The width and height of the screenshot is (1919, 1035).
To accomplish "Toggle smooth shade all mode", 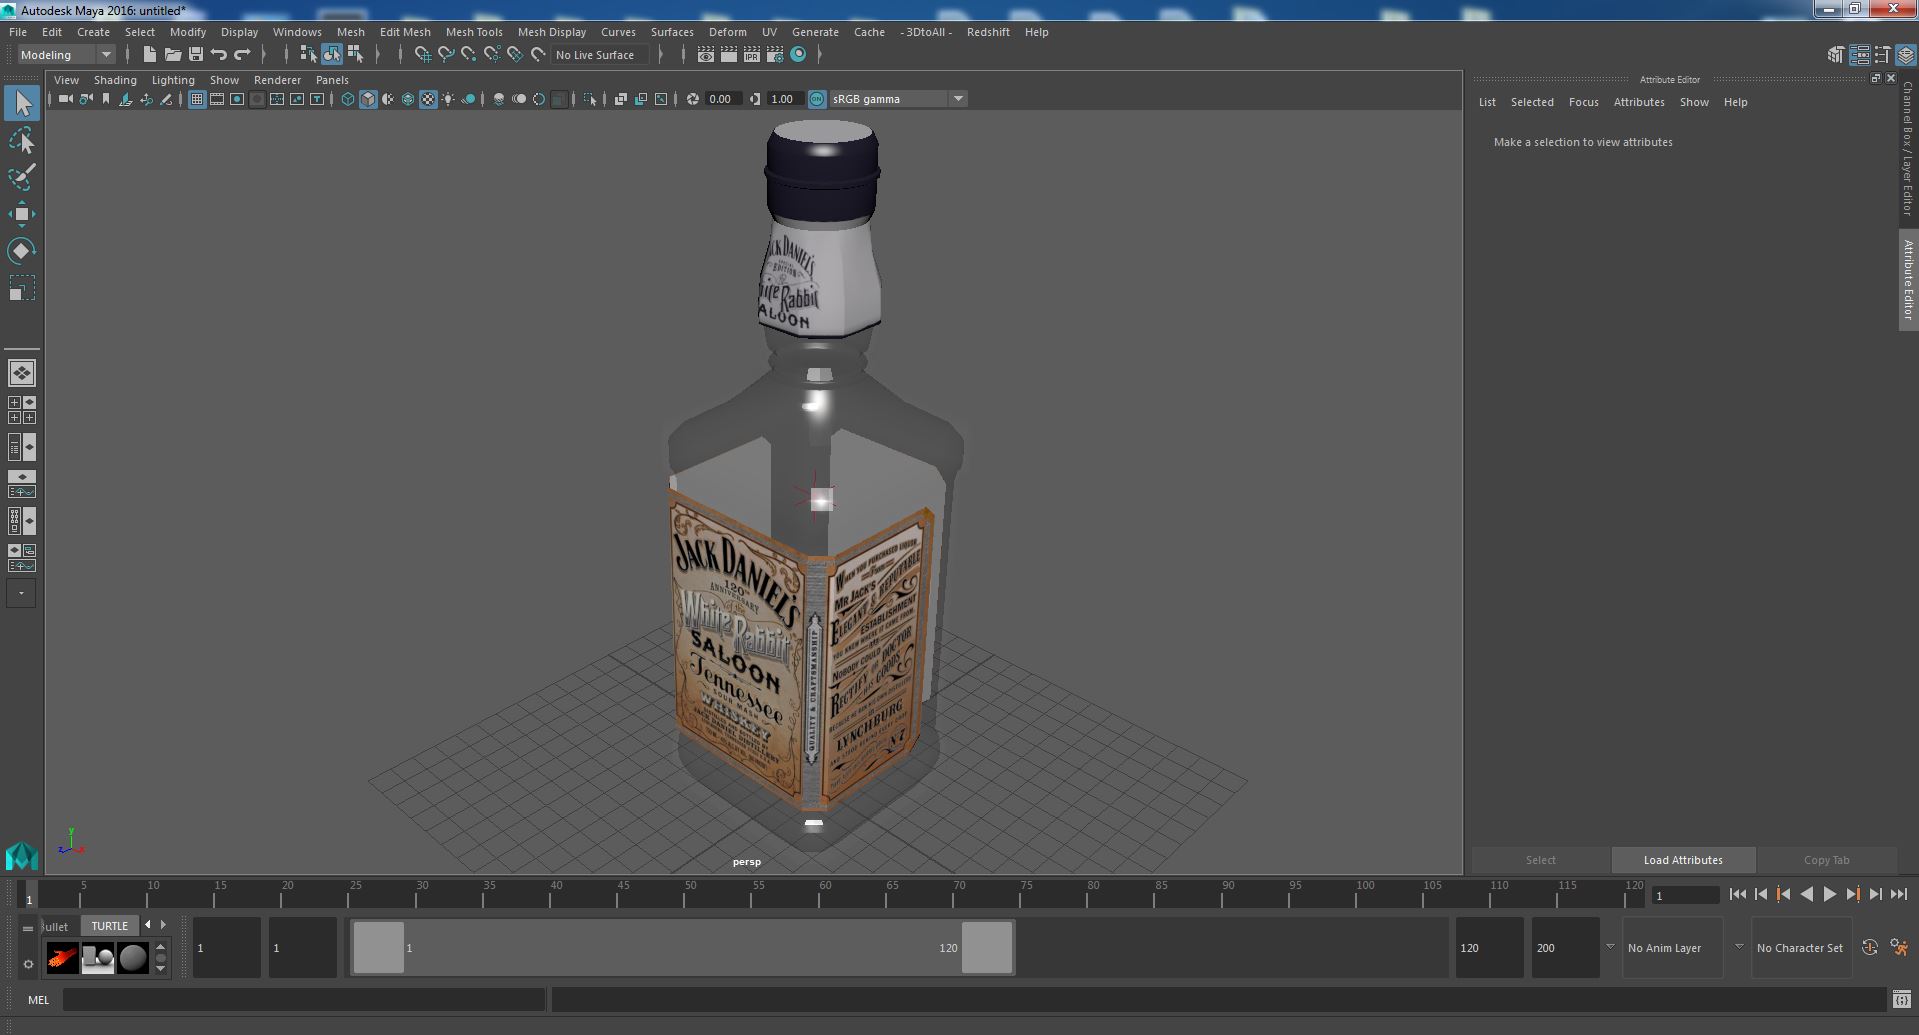I will (x=368, y=99).
